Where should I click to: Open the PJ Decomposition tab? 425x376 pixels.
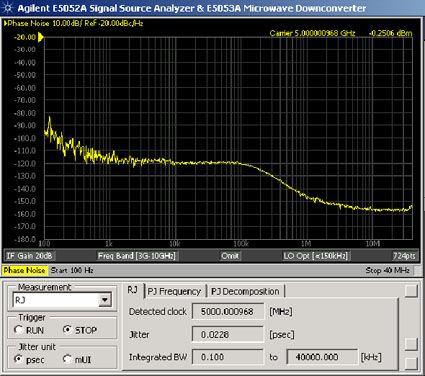(245, 292)
